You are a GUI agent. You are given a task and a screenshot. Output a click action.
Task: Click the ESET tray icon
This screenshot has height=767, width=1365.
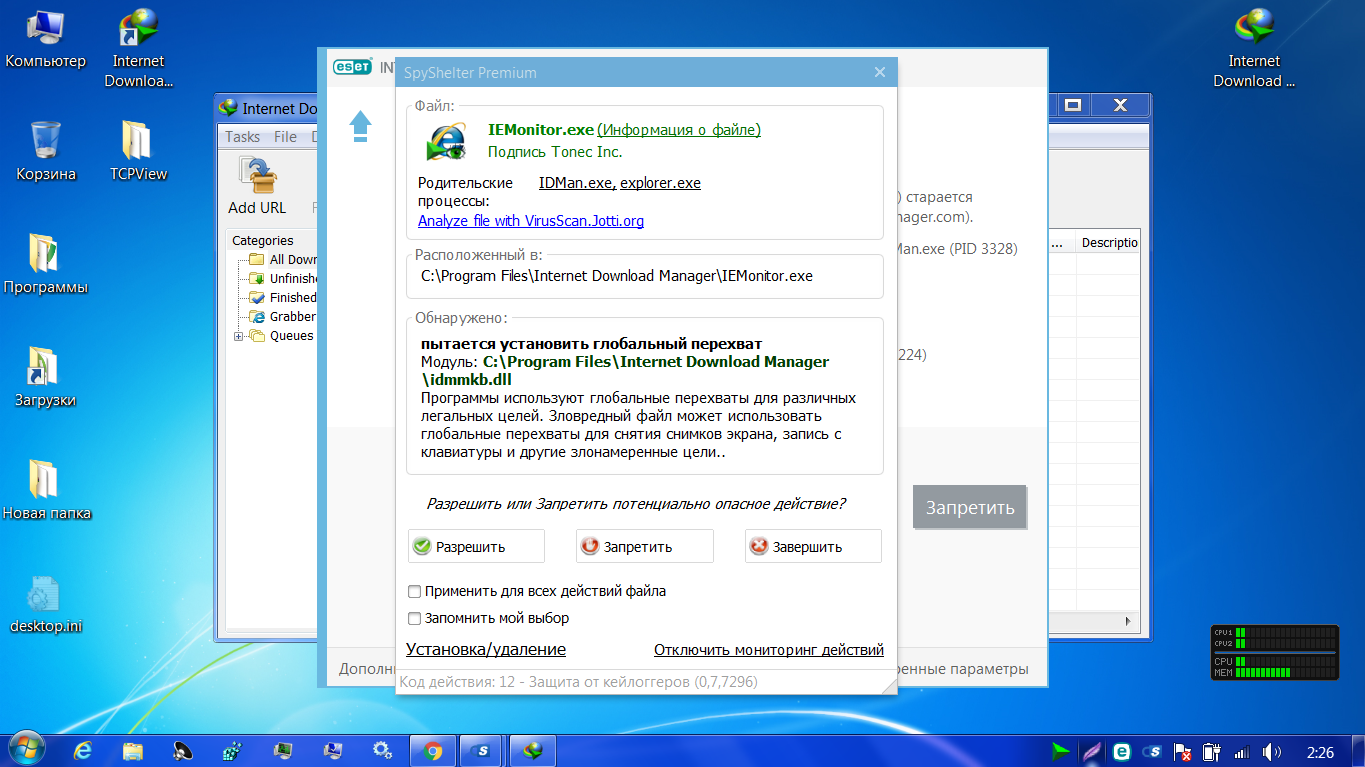(1122, 751)
